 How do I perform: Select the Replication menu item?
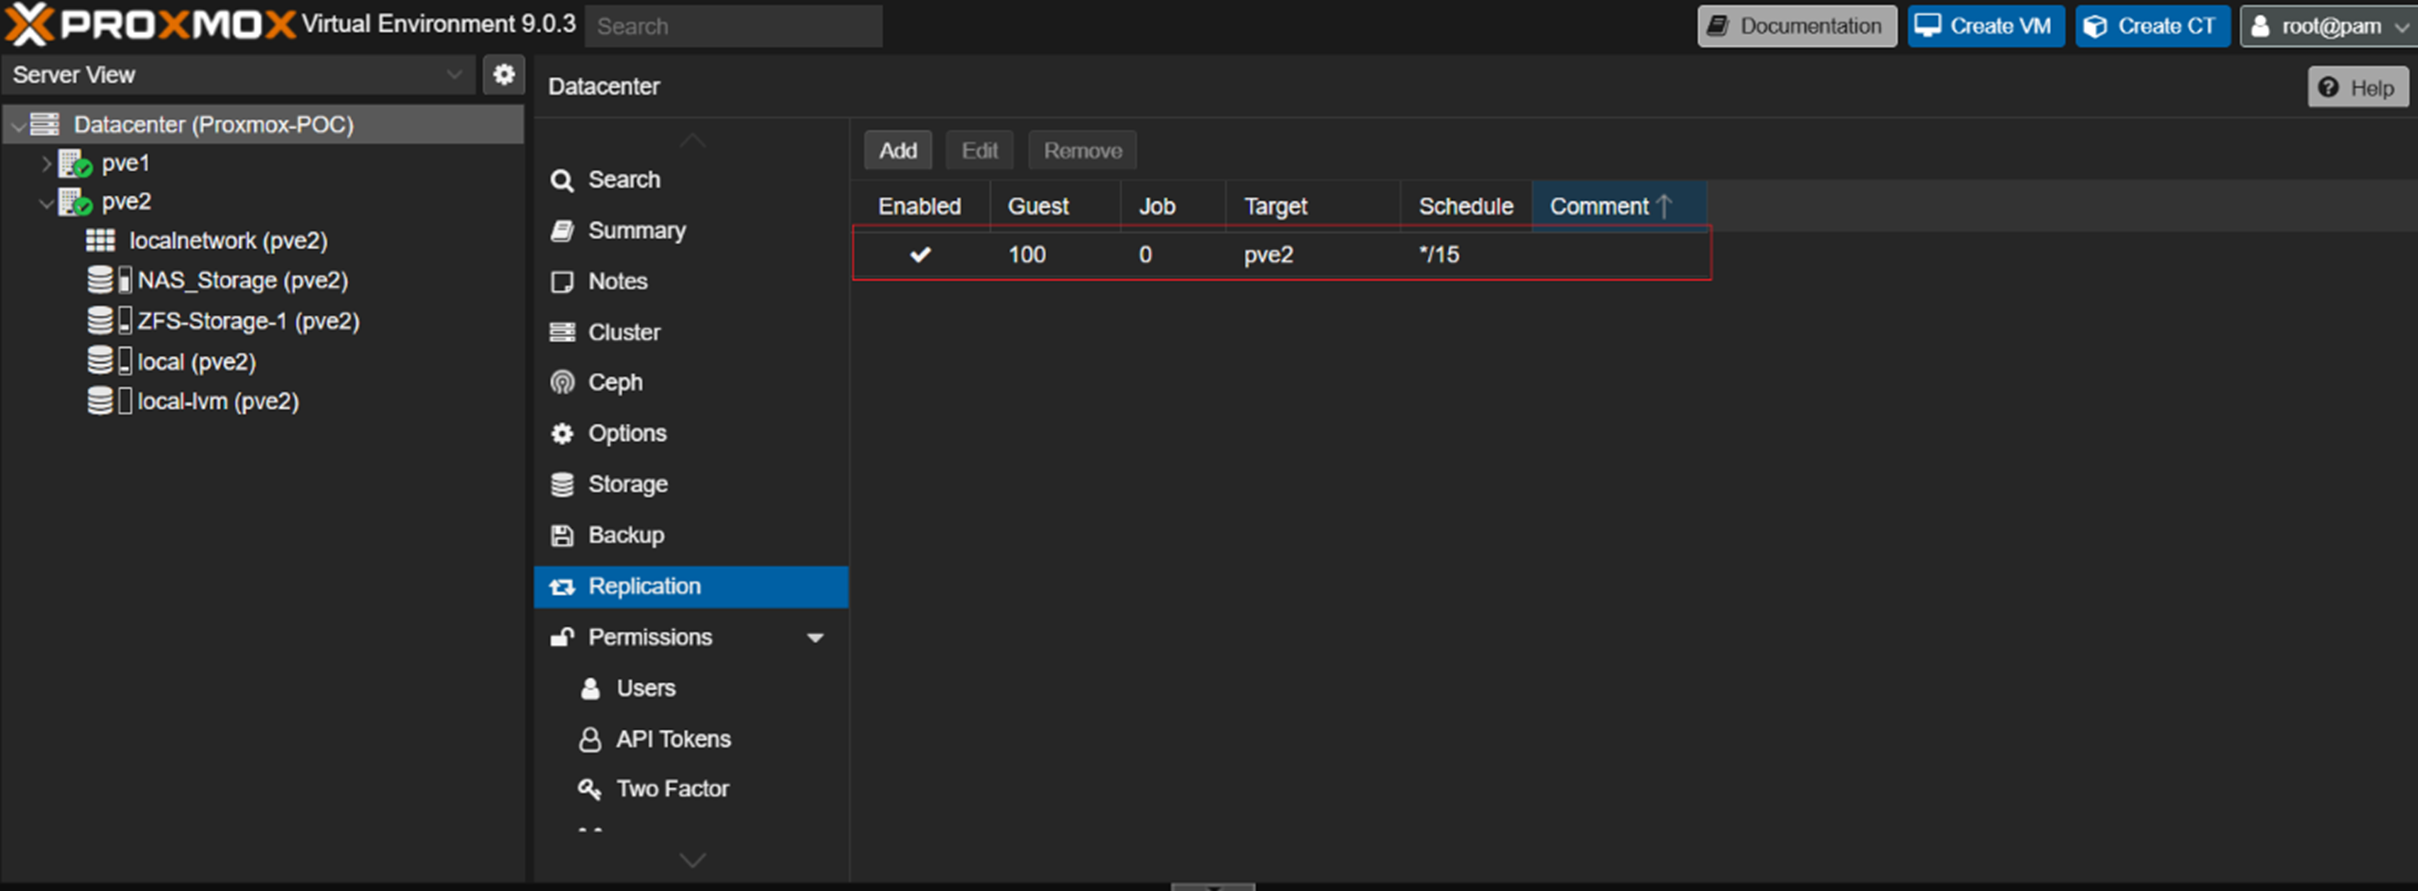[x=691, y=587]
